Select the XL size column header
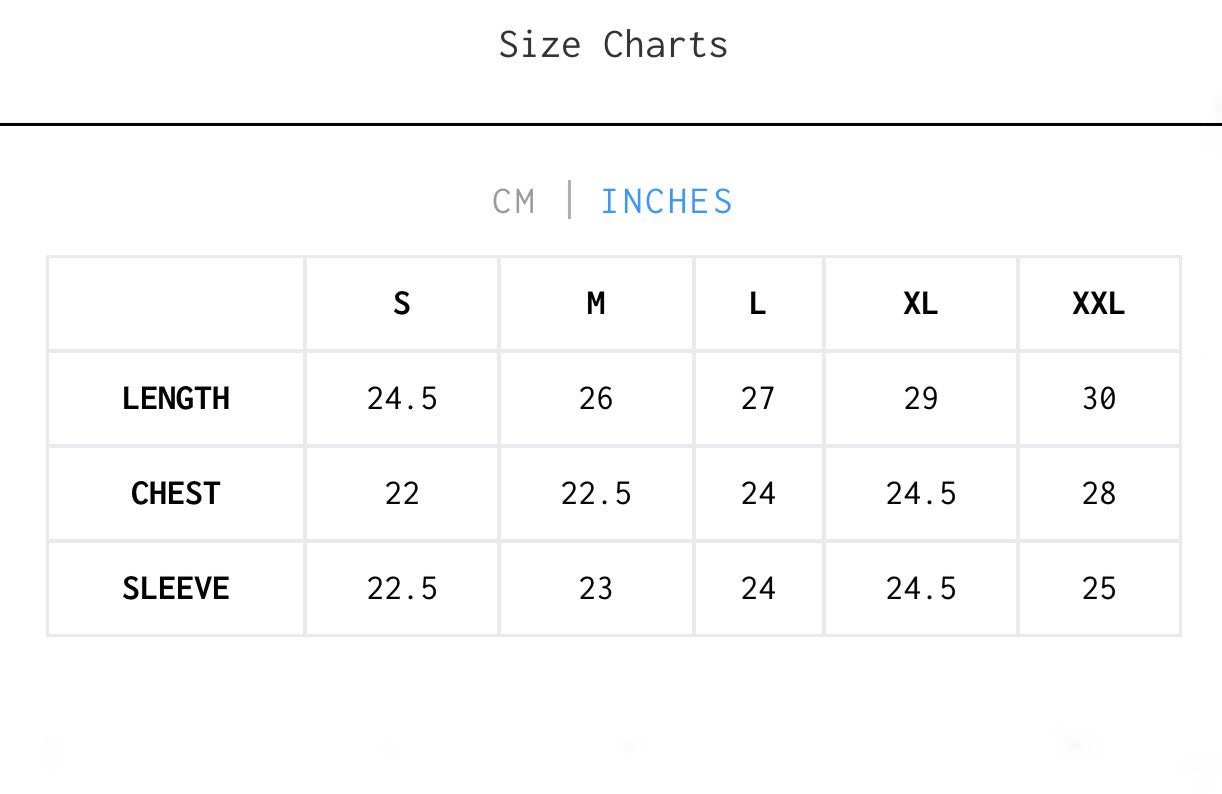The width and height of the screenshot is (1222, 794). click(921, 303)
